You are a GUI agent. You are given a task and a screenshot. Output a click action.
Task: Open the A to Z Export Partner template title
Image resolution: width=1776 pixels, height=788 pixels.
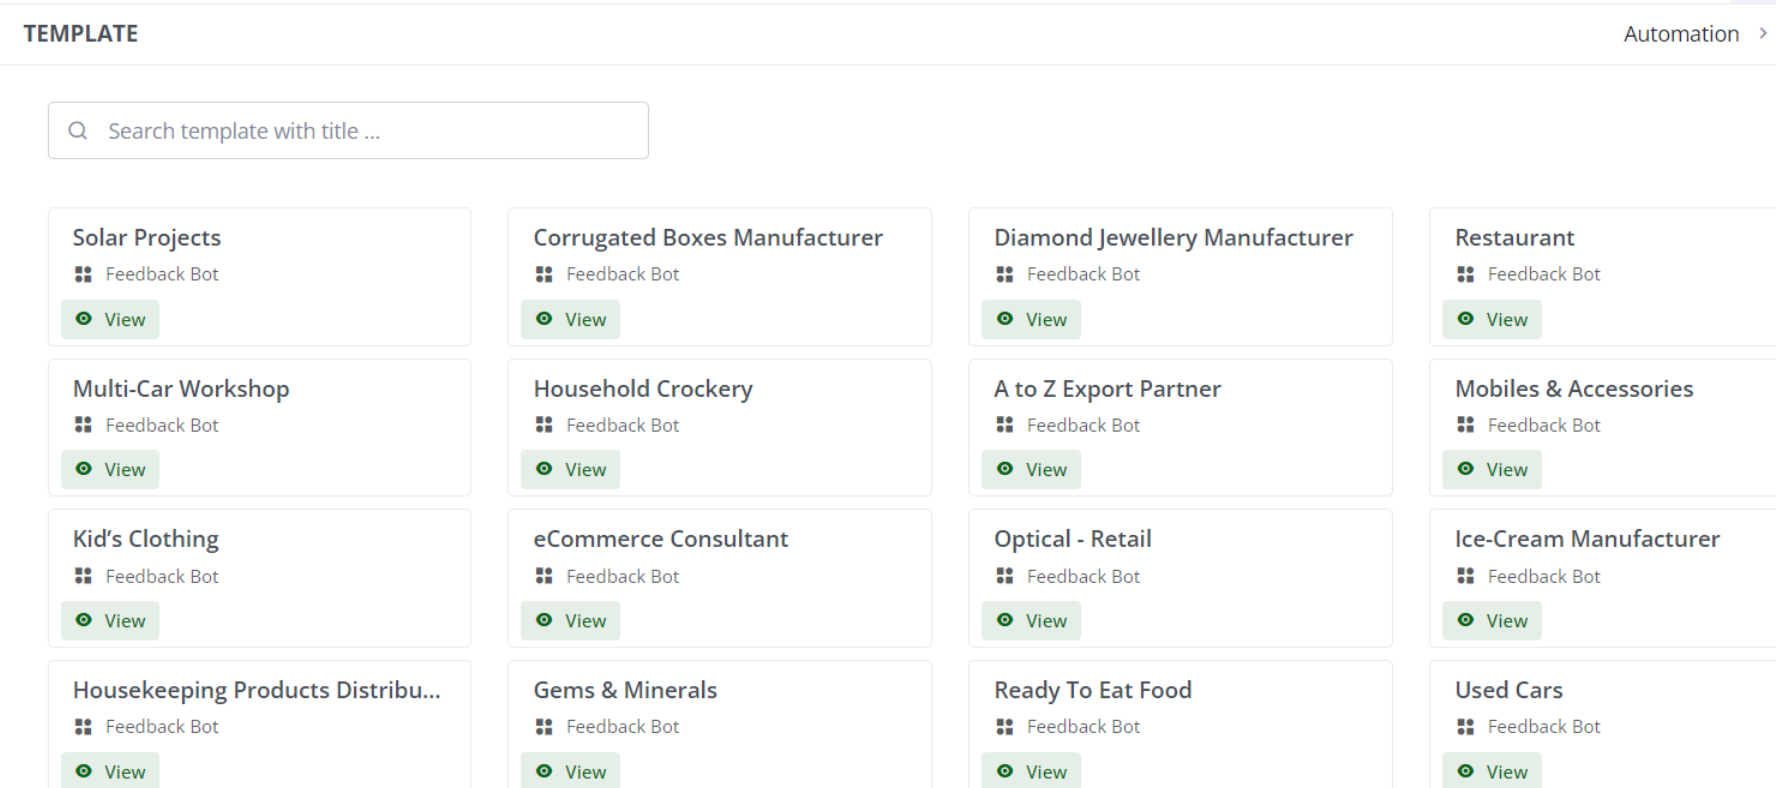[x=1107, y=389]
